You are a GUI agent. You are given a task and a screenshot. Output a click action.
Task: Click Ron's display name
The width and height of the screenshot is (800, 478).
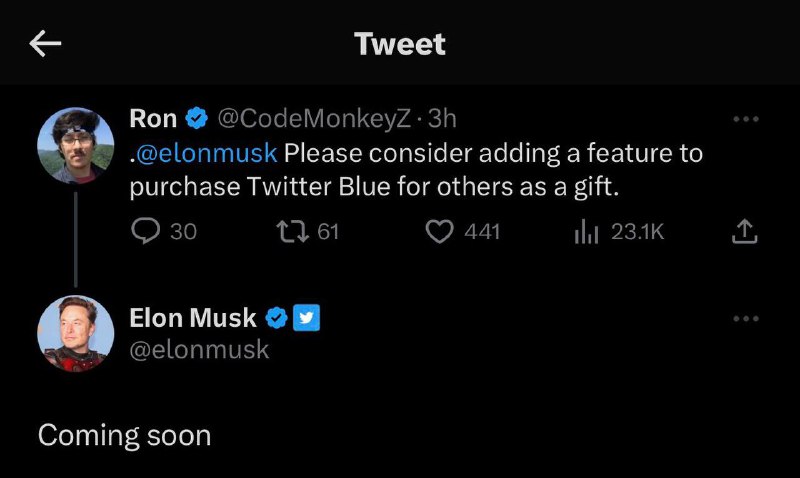[153, 119]
